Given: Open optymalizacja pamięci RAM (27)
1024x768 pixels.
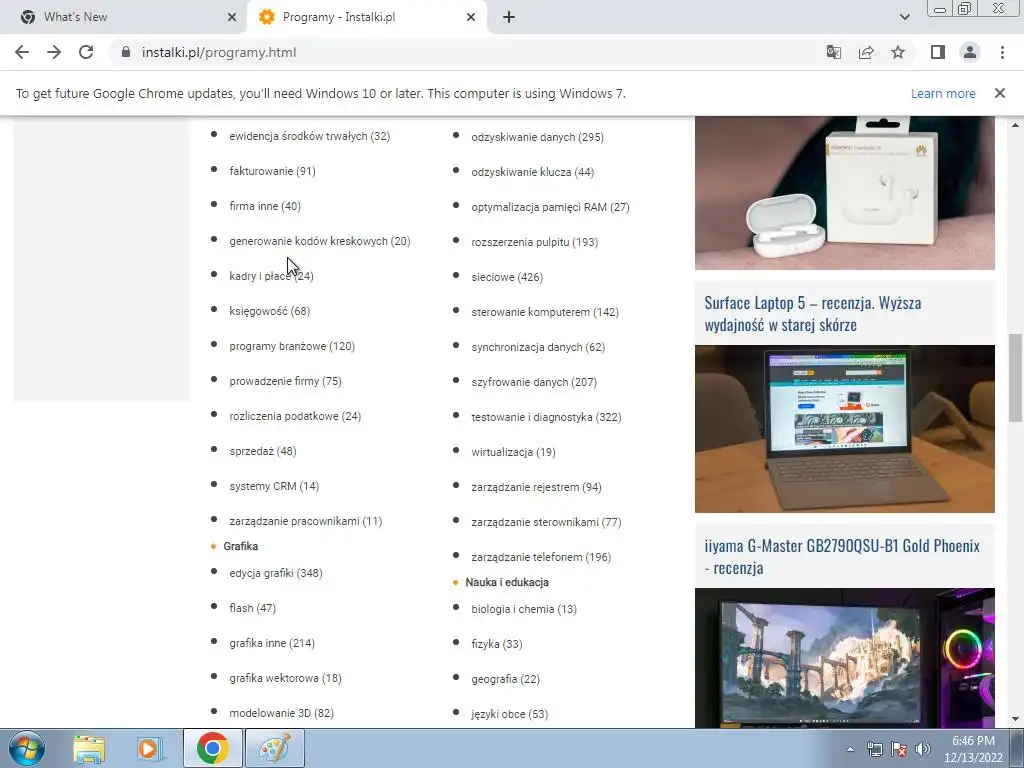Looking at the screenshot, I should click(551, 207).
